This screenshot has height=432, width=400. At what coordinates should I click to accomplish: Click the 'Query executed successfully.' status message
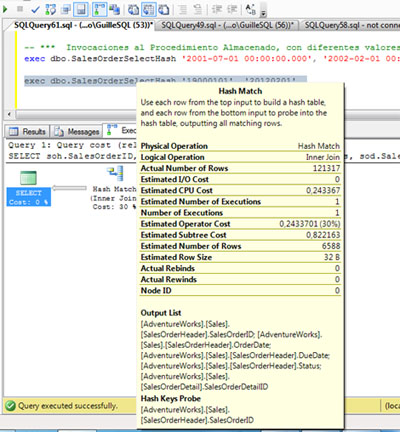[x=68, y=406]
